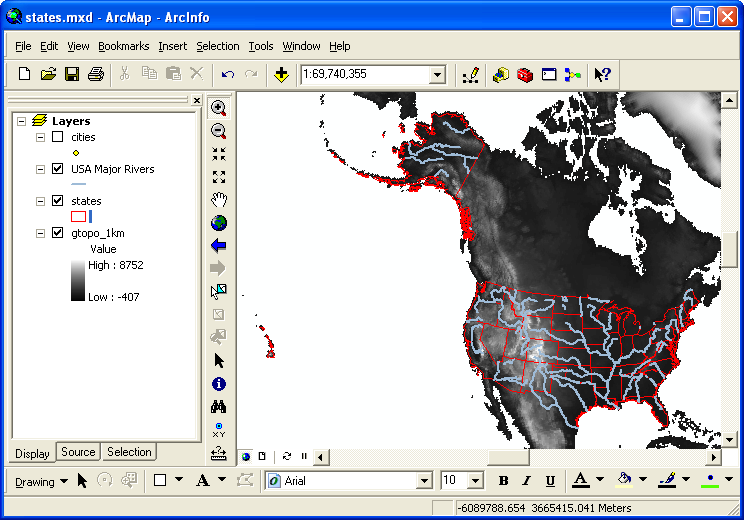Open the map scale dropdown
Viewport: 744px width, 520px height.
point(437,74)
